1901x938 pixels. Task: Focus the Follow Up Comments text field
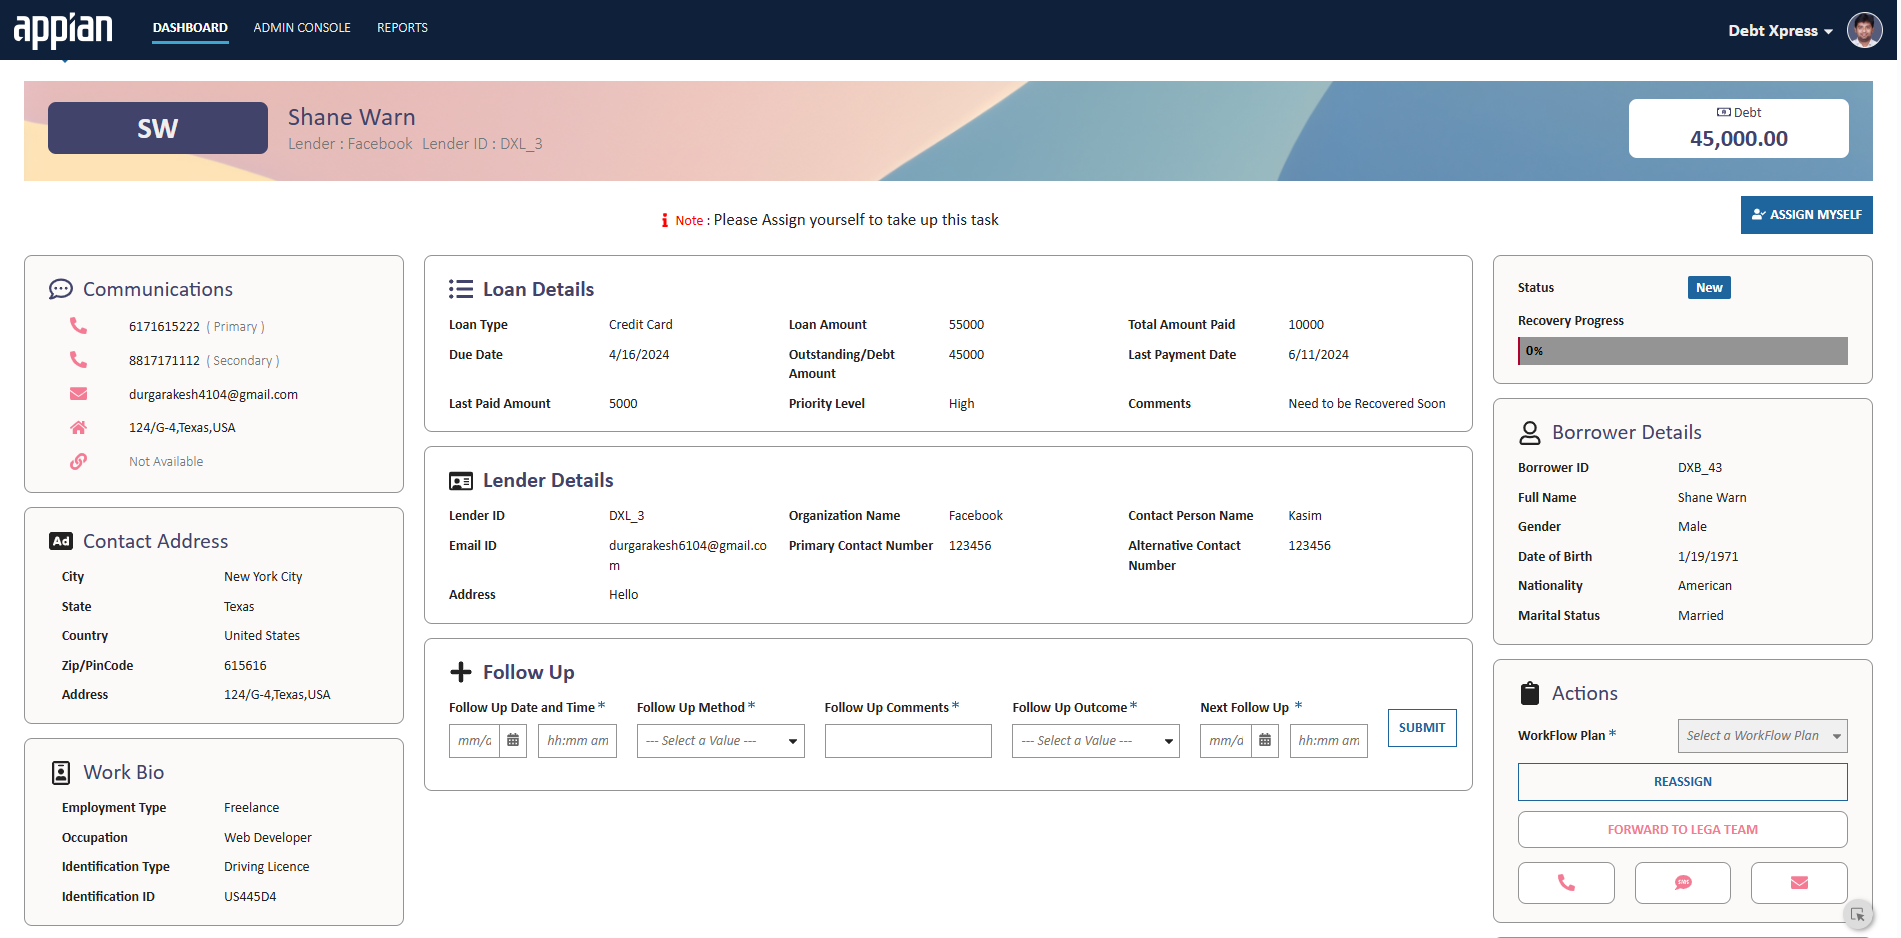coord(907,741)
